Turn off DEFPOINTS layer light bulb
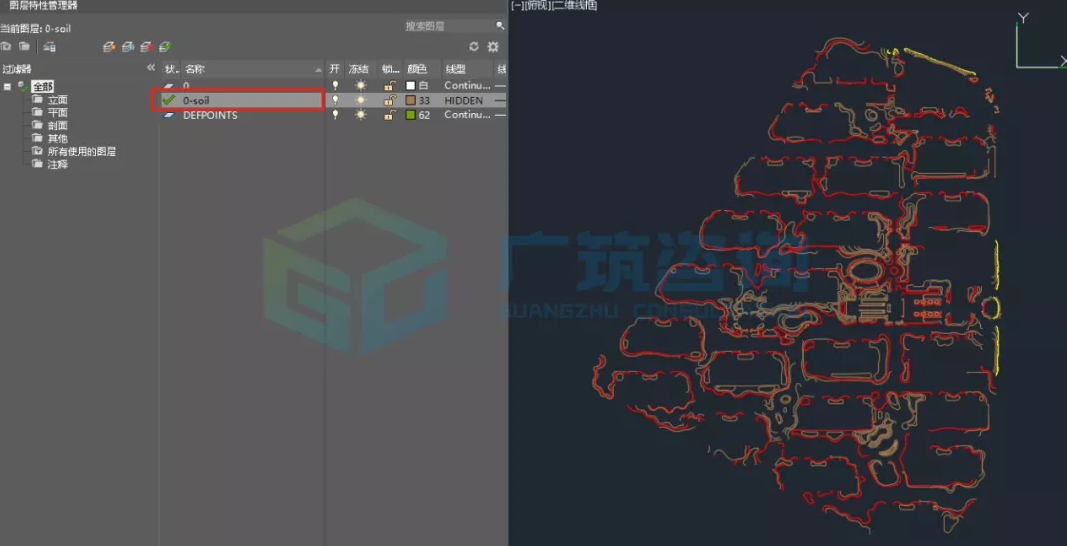1067x546 pixels. 335,115
